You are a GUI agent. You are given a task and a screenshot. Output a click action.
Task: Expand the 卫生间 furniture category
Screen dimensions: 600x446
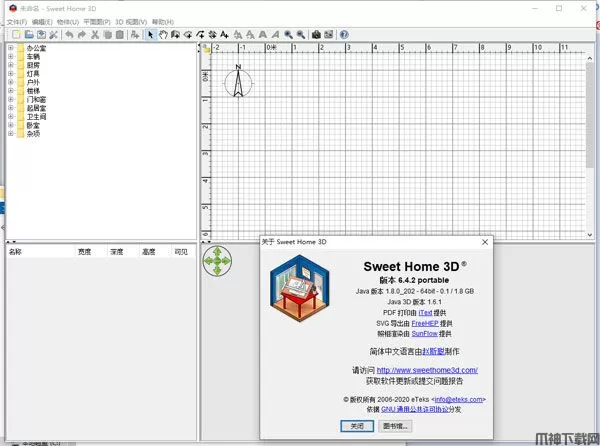10,116
